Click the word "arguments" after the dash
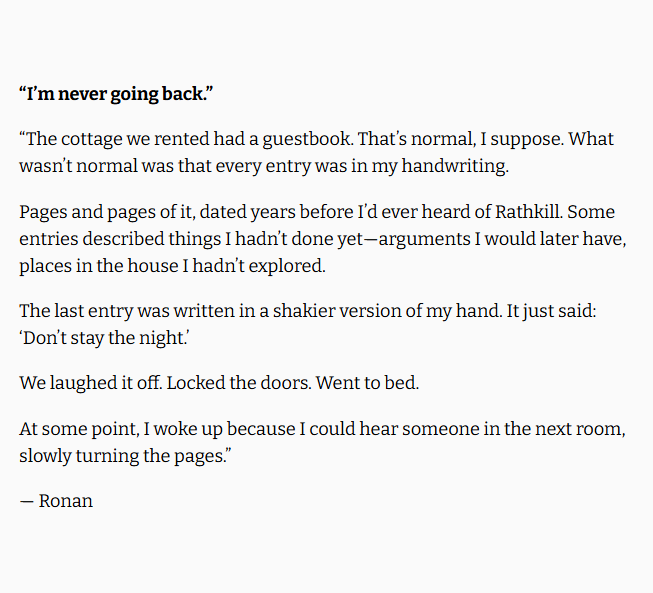 (x=424, y=239)
